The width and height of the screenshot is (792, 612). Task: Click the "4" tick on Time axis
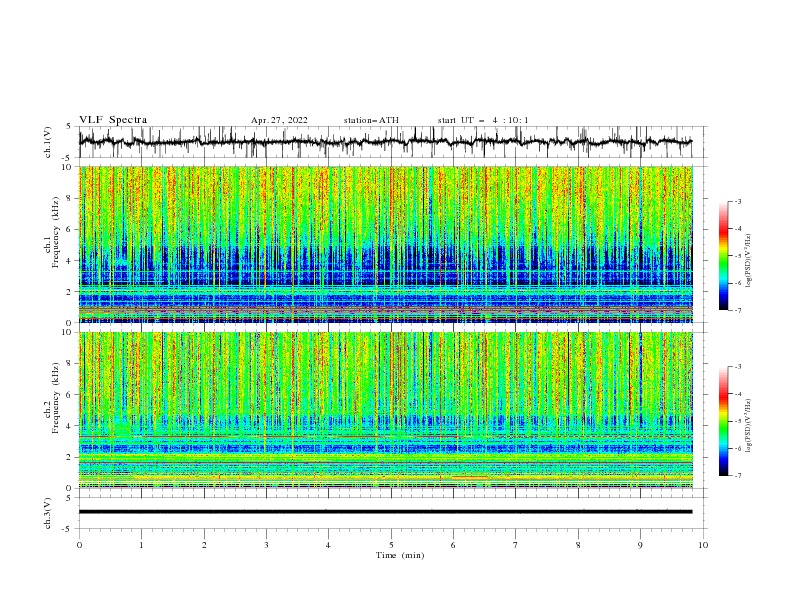[328, 545]
